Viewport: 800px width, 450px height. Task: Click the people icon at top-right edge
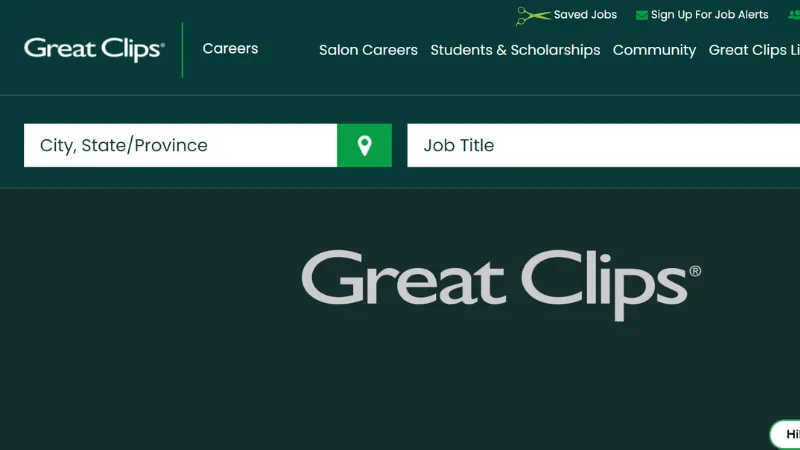pyautogui.click(x=794, y=15)
